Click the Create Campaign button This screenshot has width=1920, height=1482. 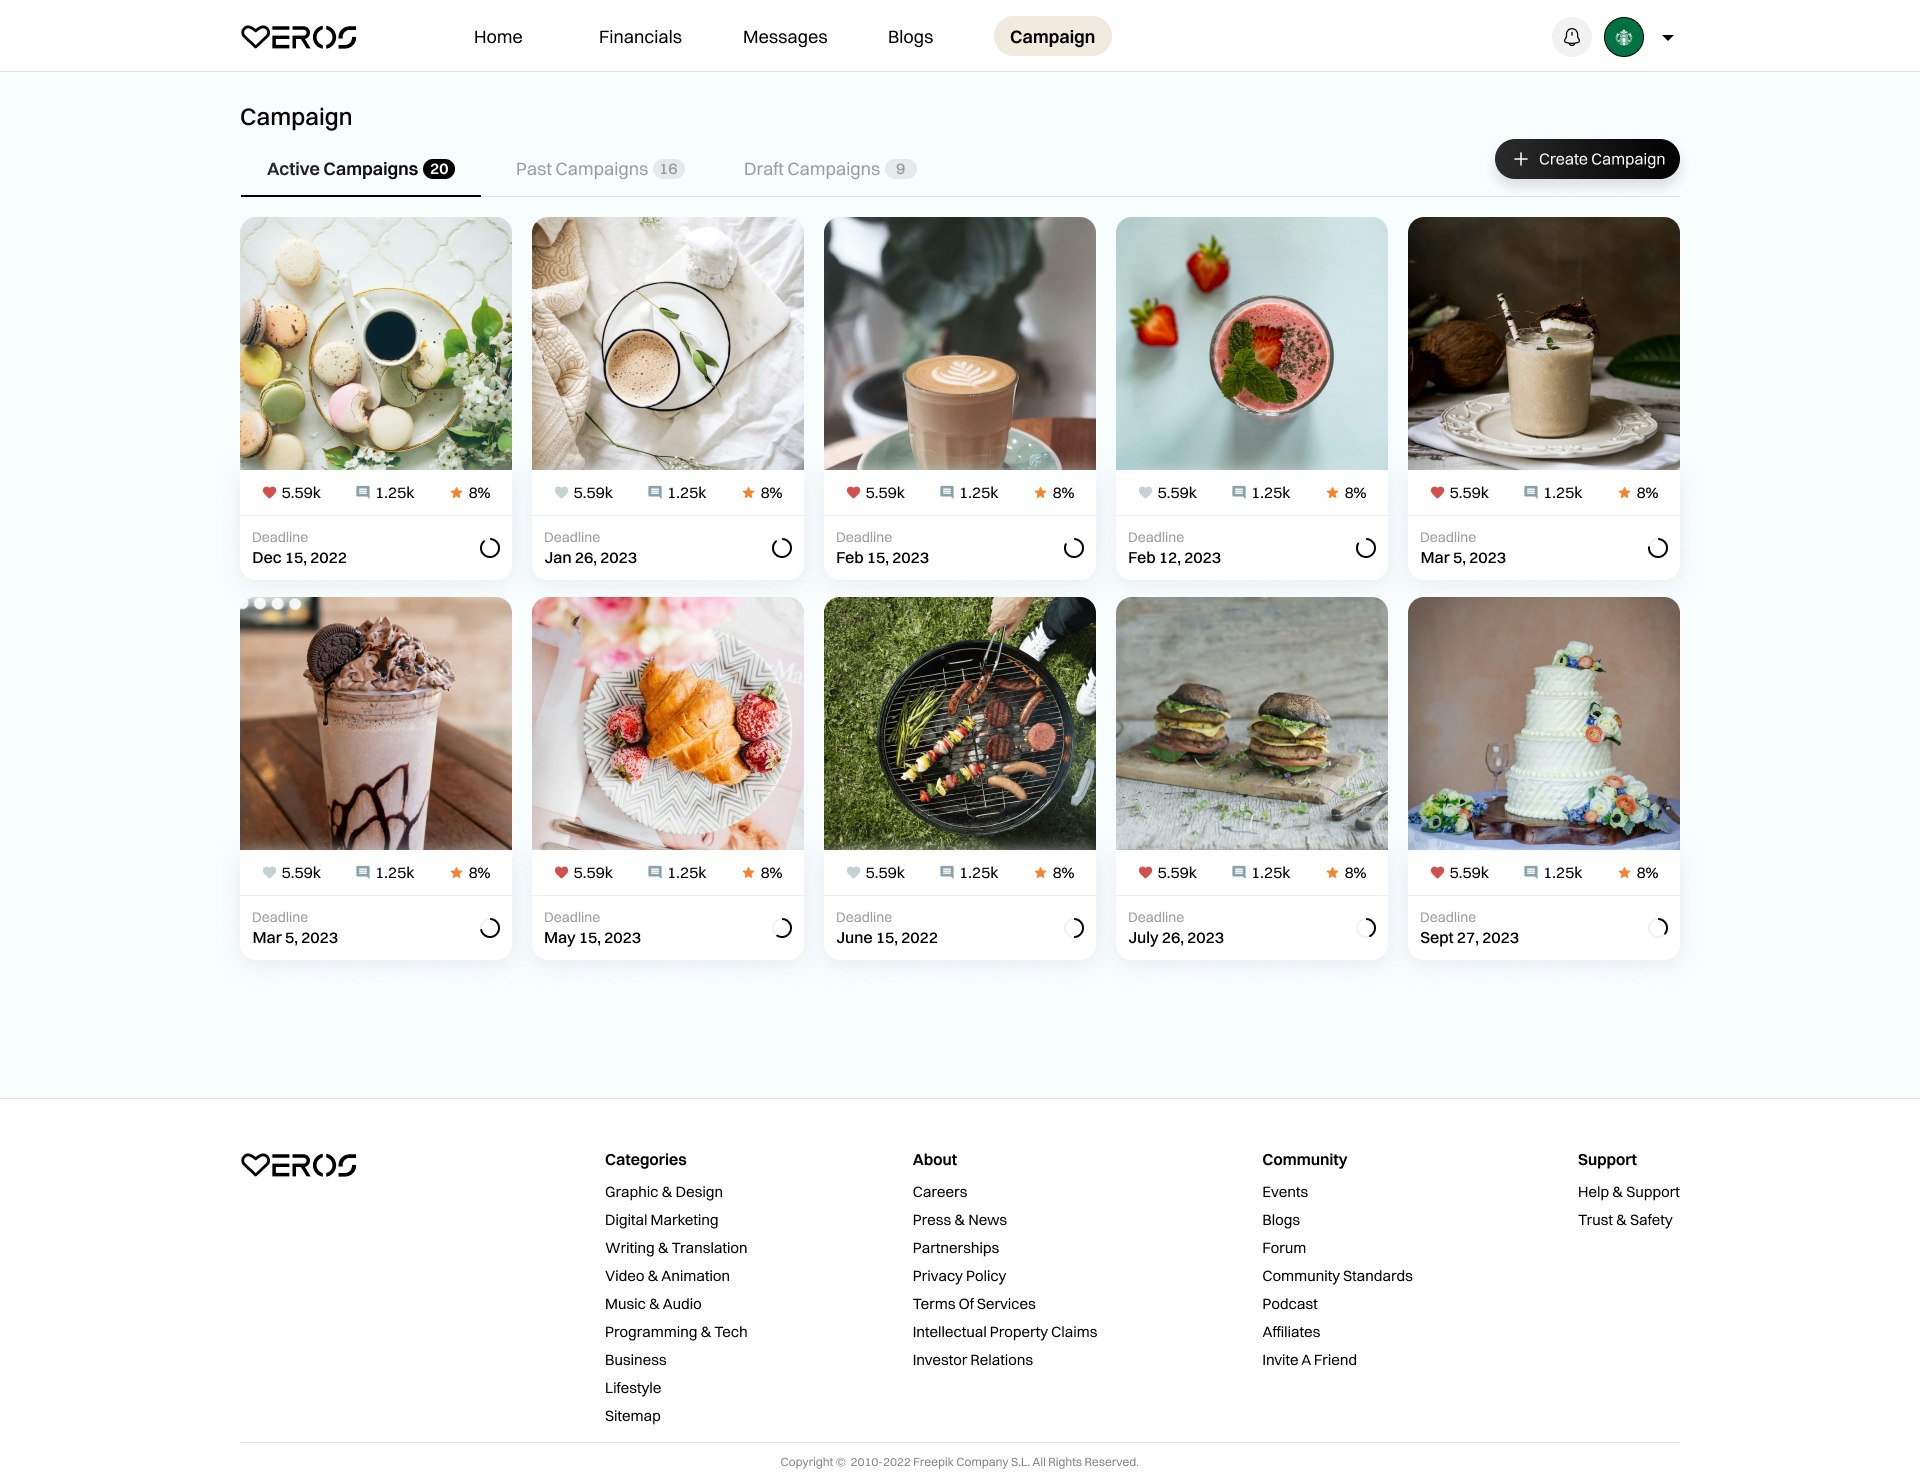pos(1587,159)
